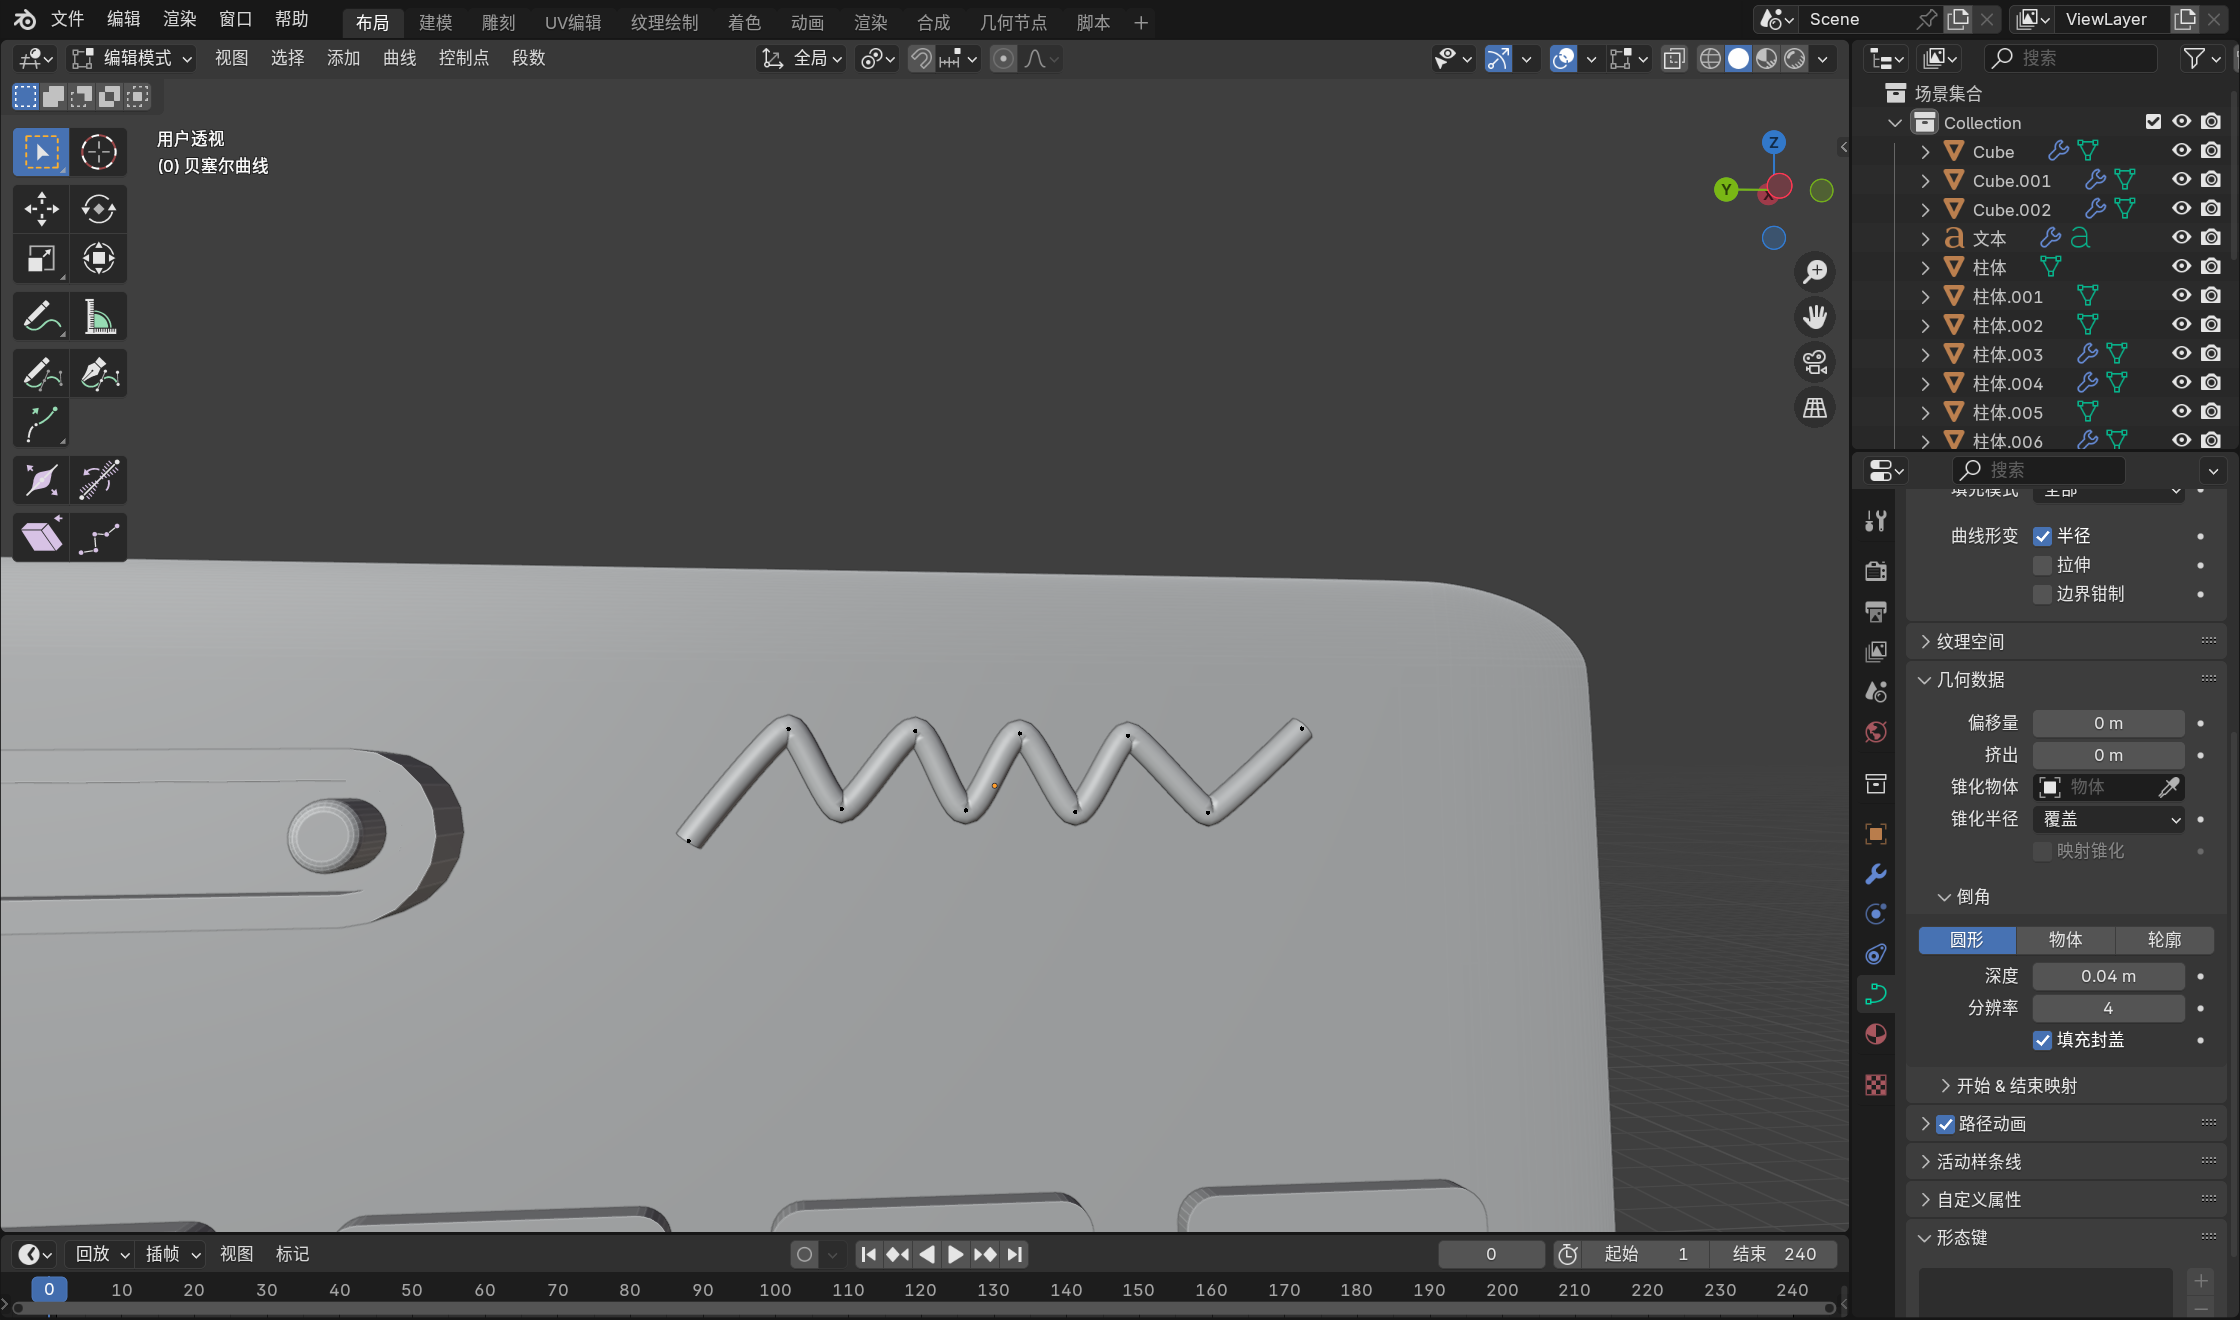Open the 锥化半径 dropdown
This screenshot has height=1320, width=2240.
coord(2108,819)
